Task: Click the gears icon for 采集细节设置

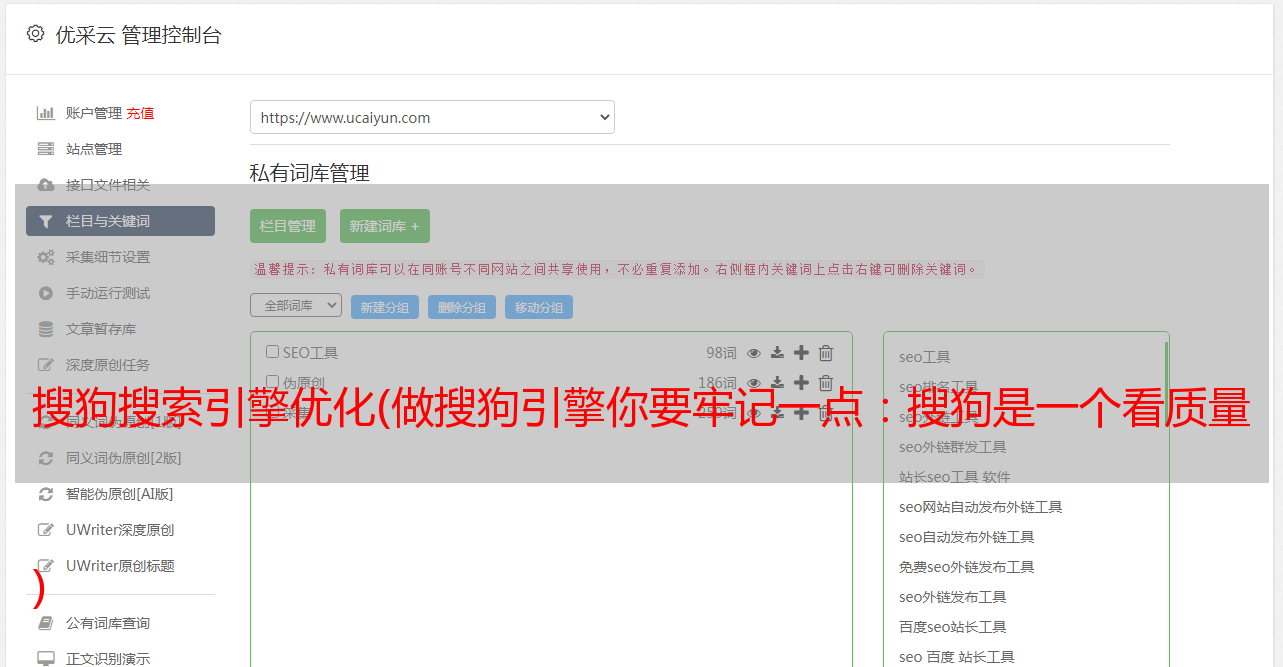Action: point(46,257)
